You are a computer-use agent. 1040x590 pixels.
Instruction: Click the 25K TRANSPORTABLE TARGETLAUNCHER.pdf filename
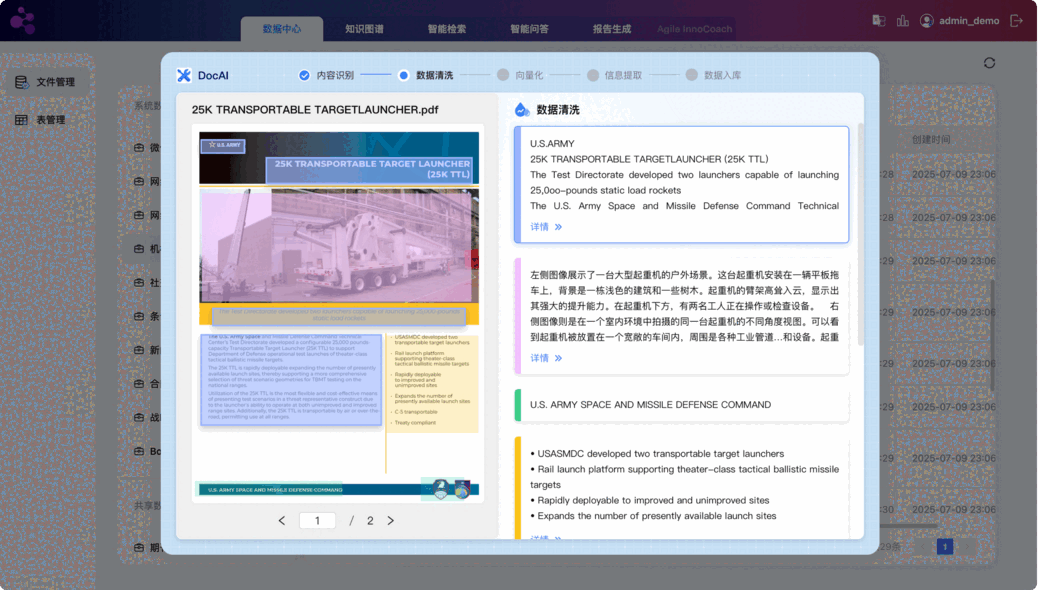[x=315, y=110]
